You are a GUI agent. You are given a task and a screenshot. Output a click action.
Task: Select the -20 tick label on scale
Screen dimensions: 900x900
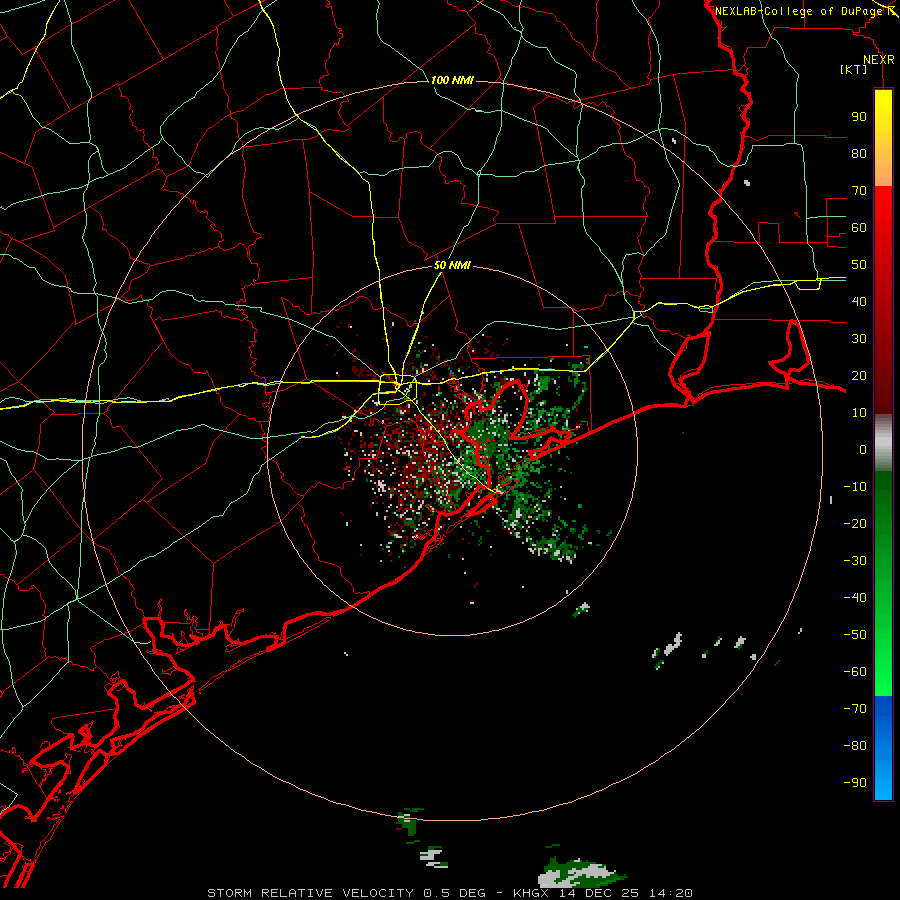pos(855,524)
